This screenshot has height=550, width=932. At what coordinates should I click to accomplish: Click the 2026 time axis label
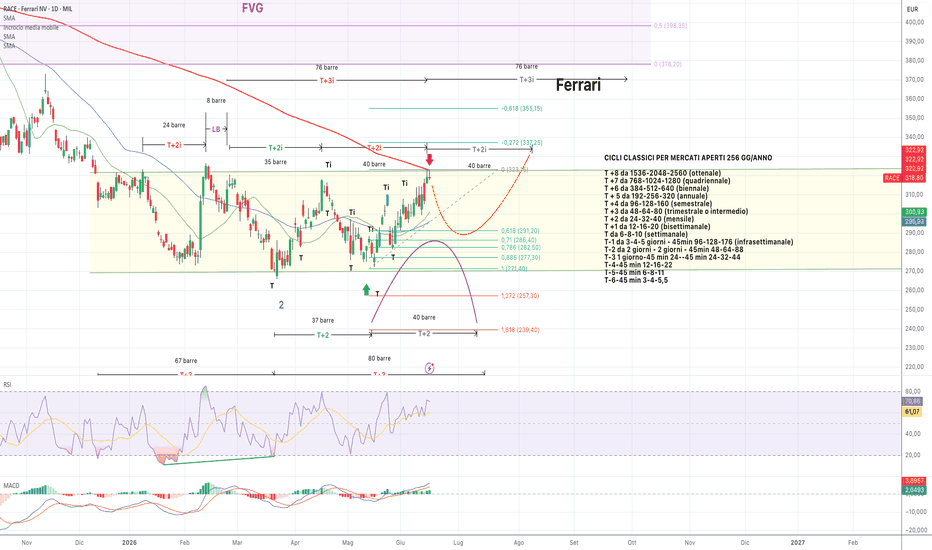pos(129,543)
